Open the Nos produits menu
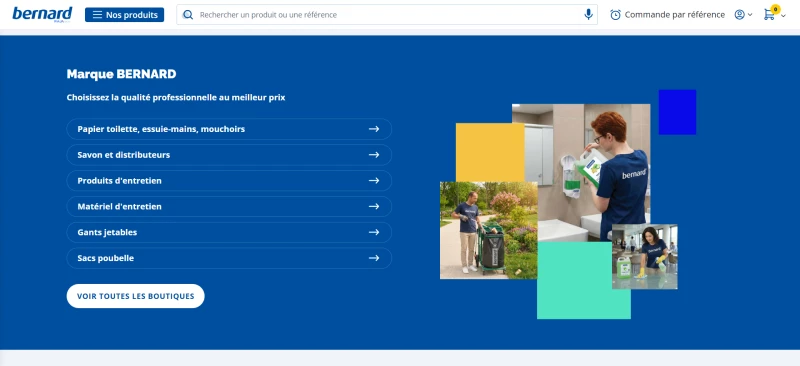800x366 pixels. tap(124, 15)
